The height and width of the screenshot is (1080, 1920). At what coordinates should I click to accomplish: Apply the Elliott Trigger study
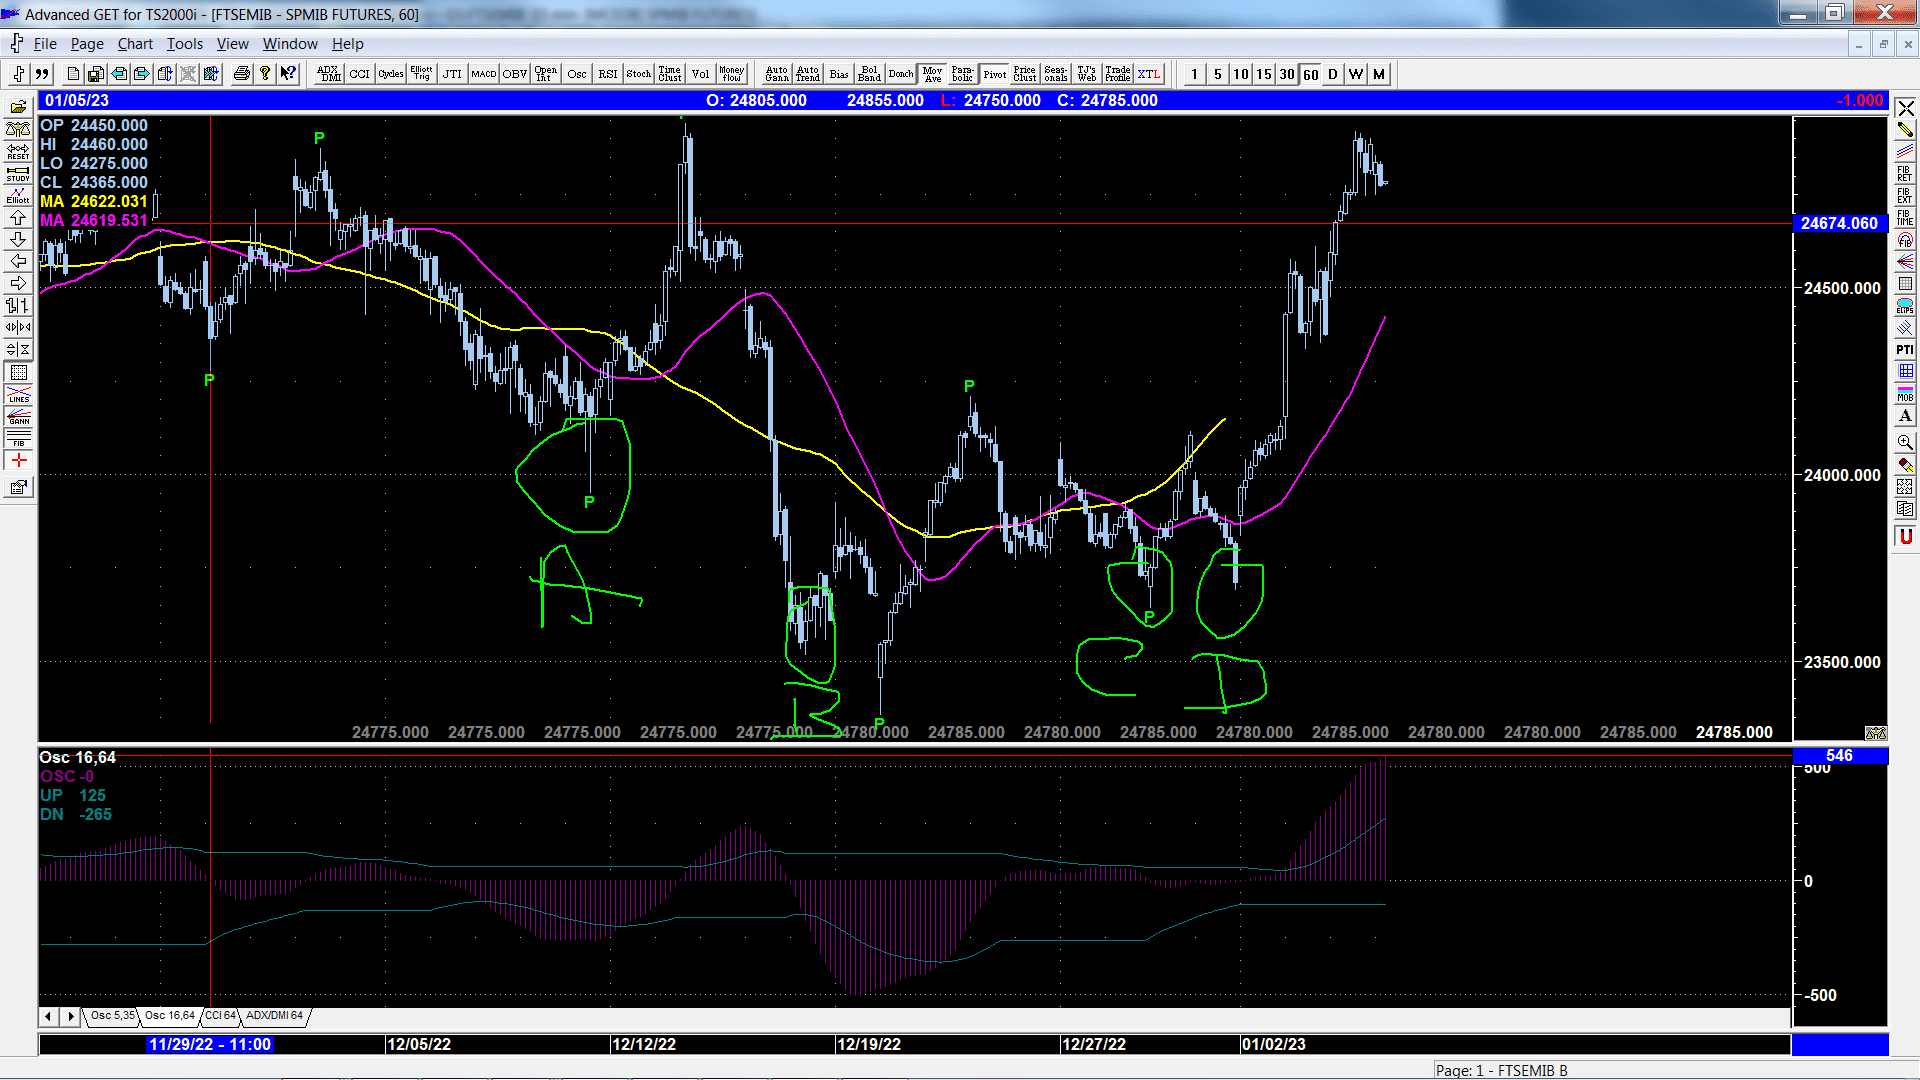point(422,74)
